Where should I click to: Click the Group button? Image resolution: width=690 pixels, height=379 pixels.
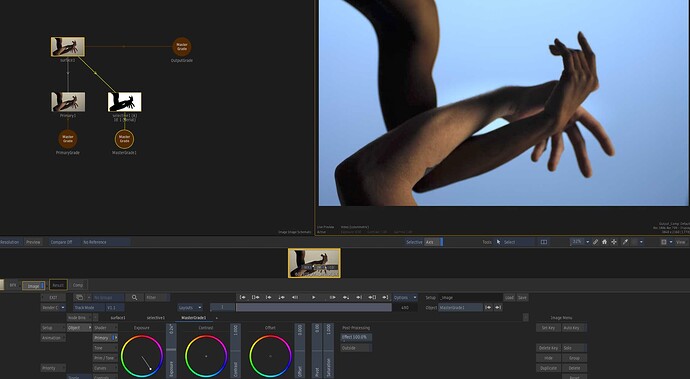click(574, 358)
